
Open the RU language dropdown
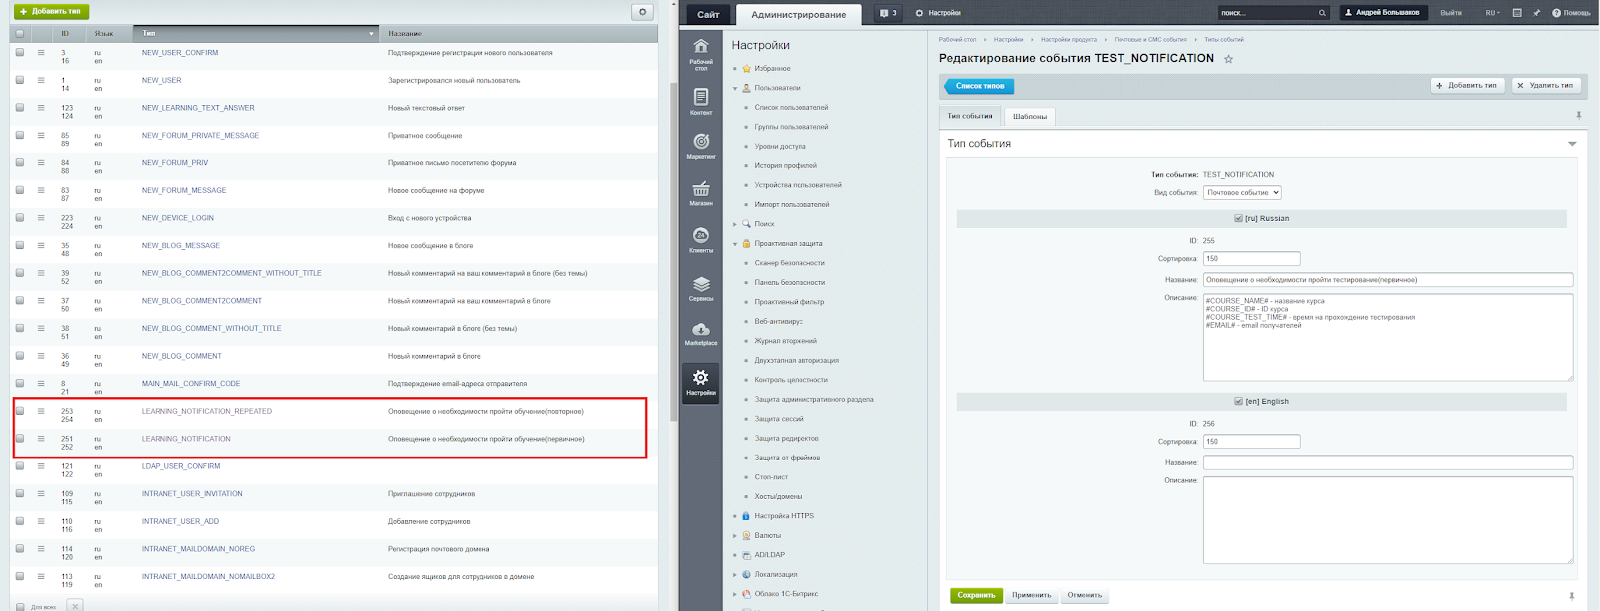(1492, 13)
